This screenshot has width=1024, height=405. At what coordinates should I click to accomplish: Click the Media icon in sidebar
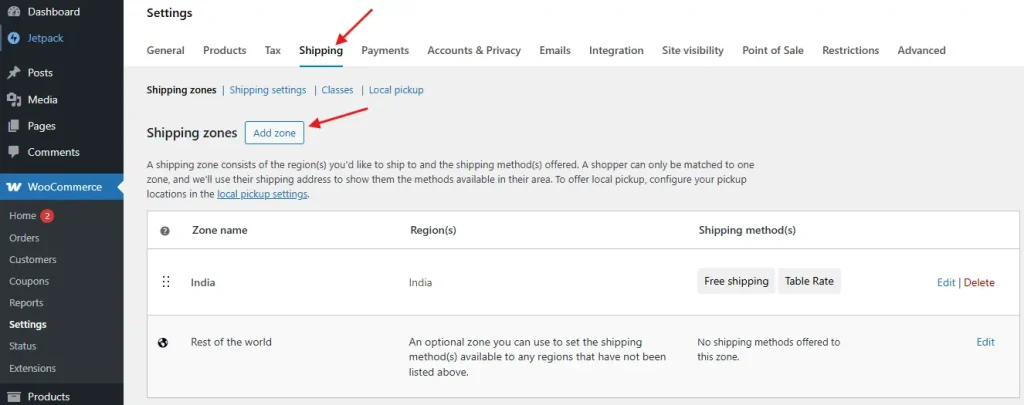click(14, 99)
